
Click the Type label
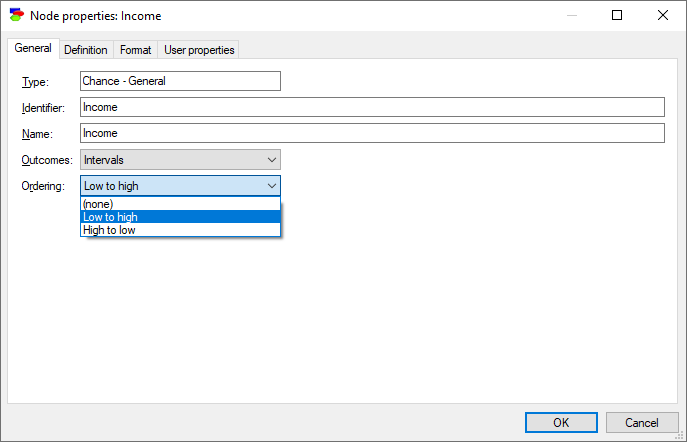[x=35, y=82]
